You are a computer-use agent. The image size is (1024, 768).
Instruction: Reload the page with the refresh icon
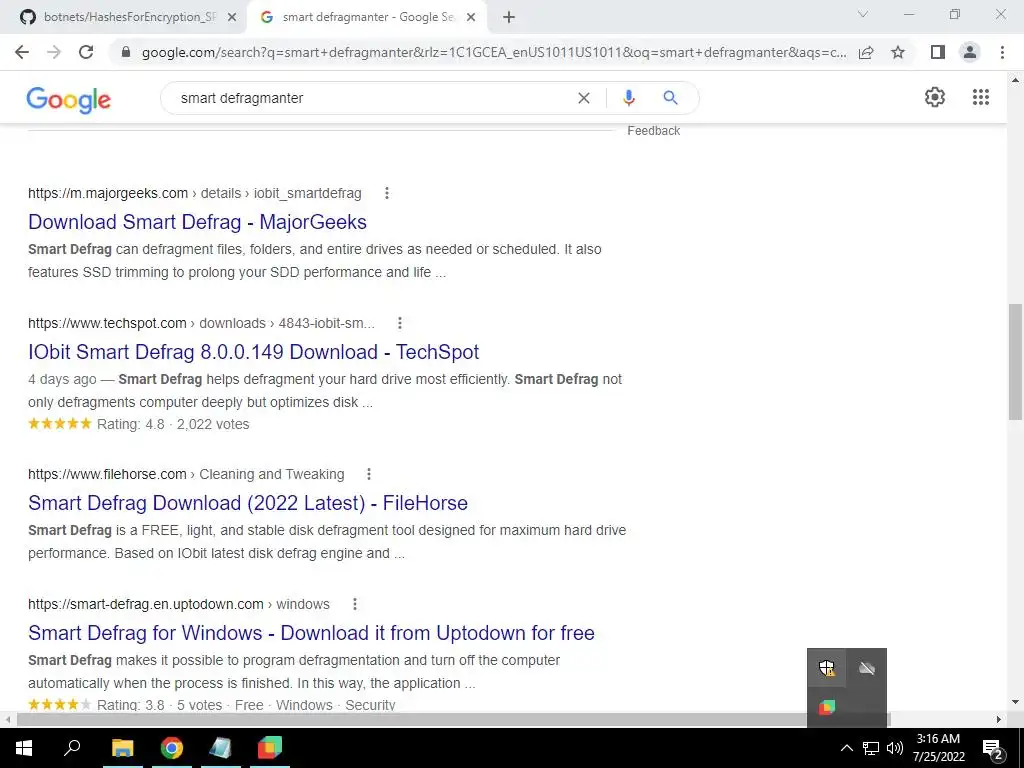click(86, 52)
